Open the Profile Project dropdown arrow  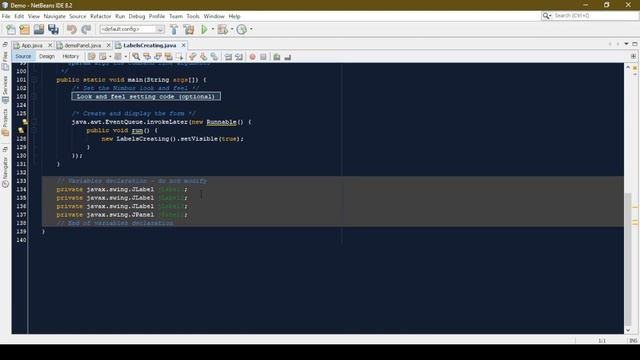pyautogui.click(x=251, y=29)
